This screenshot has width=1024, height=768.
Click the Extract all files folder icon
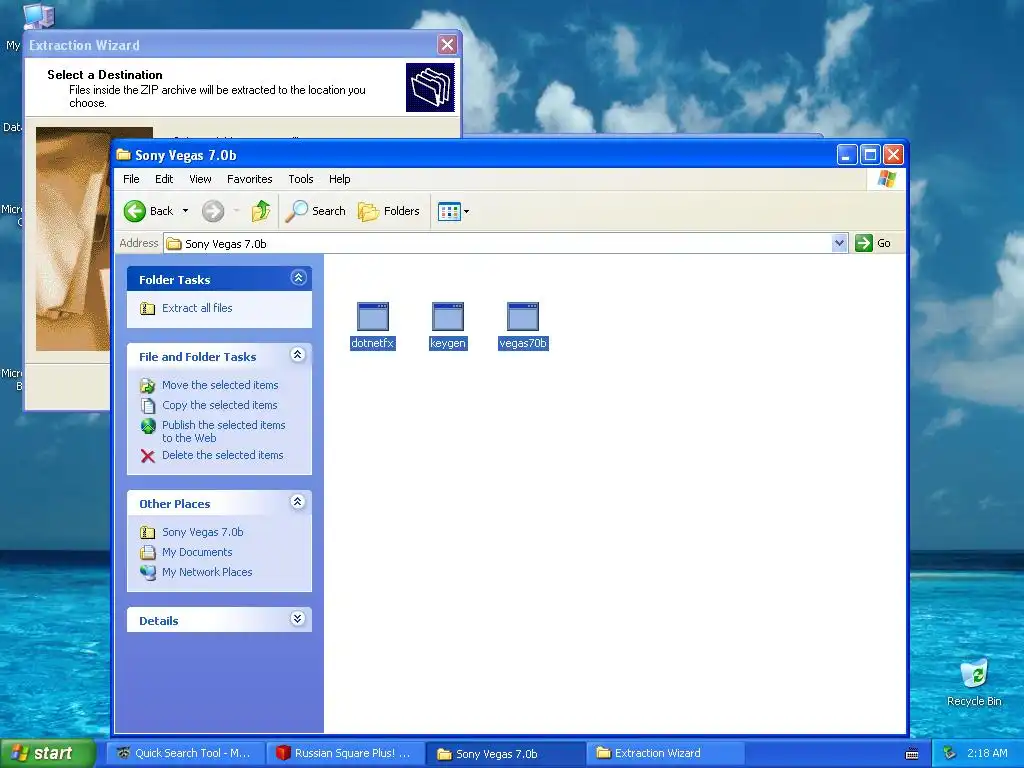pyautogui.click(x=148, y=308)
